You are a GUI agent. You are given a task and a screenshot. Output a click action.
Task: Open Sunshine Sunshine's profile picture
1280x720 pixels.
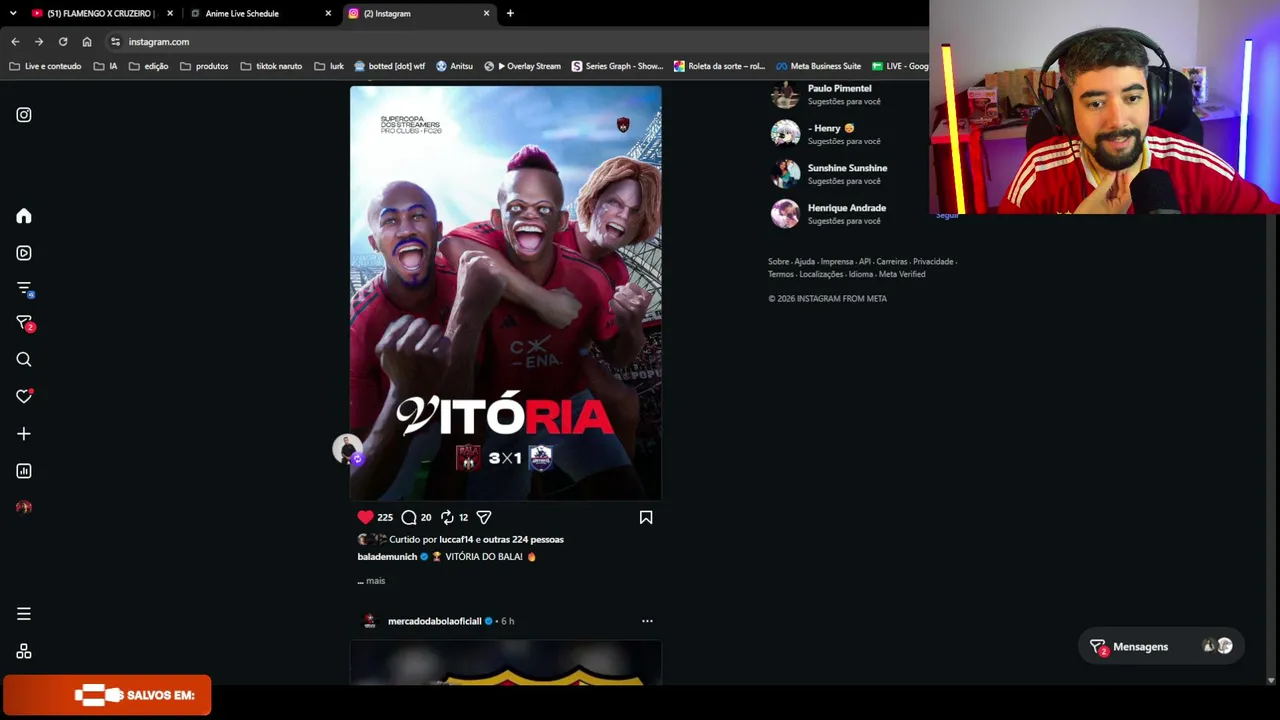785,173
